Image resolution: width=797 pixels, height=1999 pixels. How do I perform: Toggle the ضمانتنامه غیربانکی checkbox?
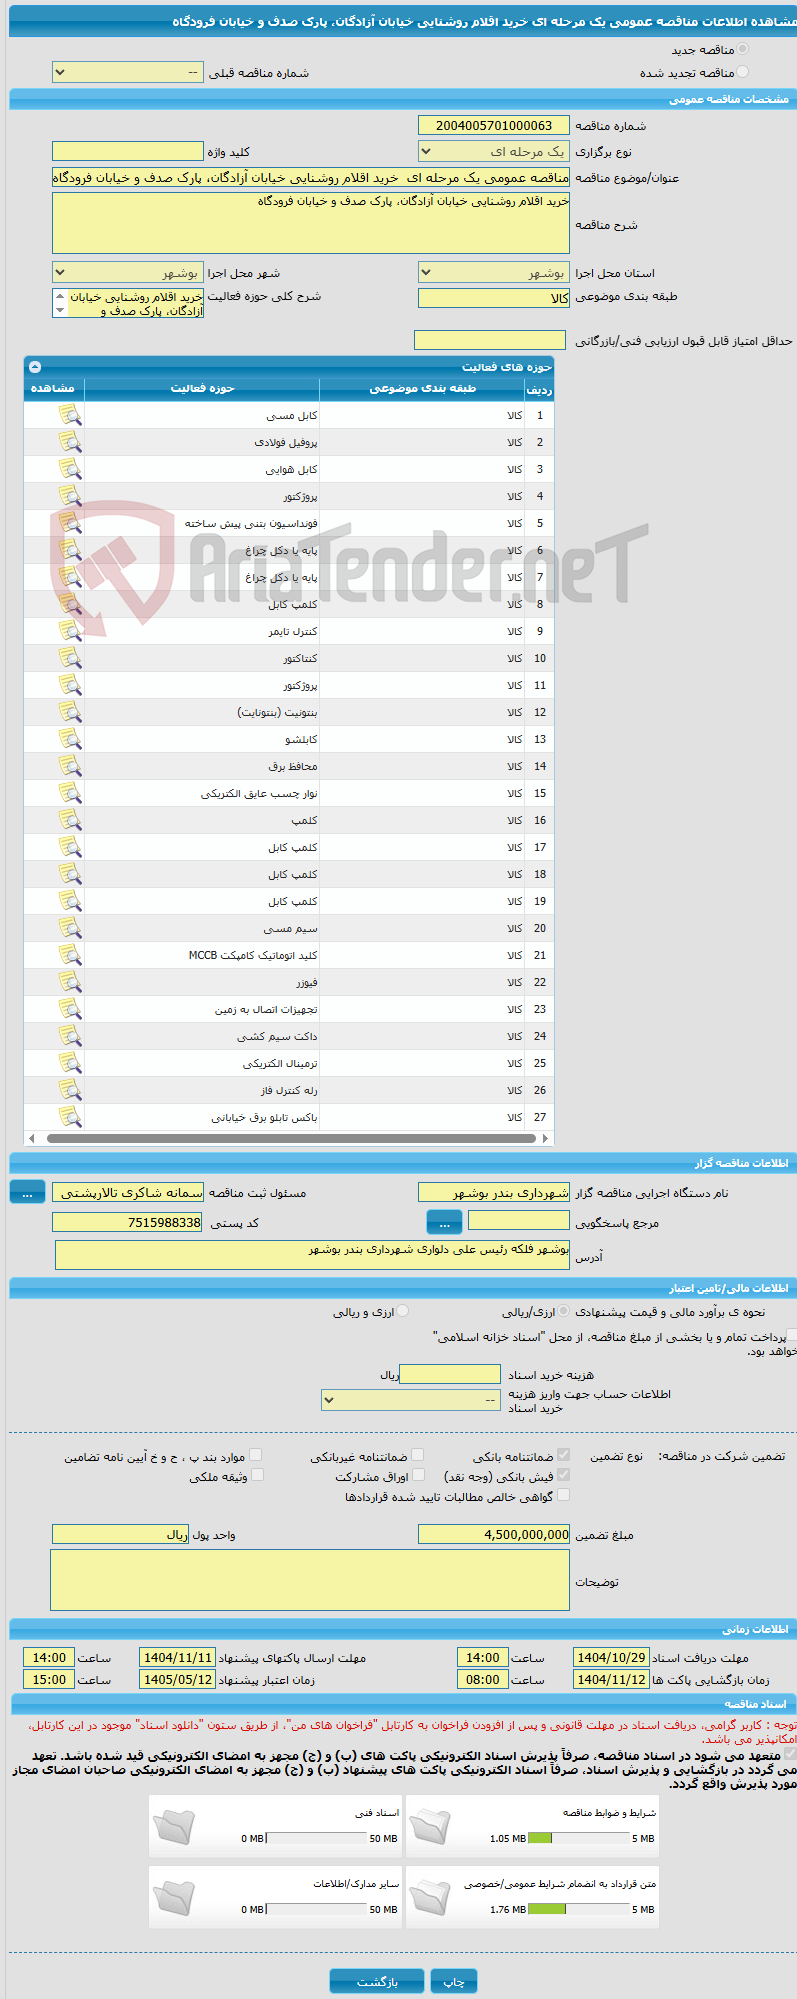(418, 1455)
